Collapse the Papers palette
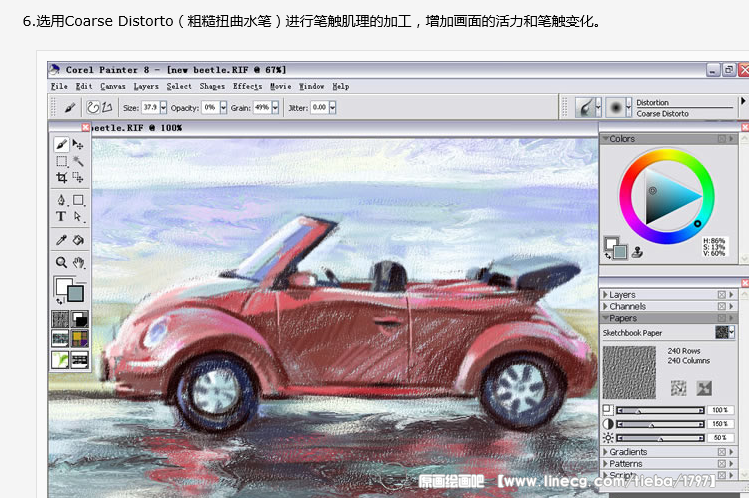The image size is (749, 498). tap(605, 318)
